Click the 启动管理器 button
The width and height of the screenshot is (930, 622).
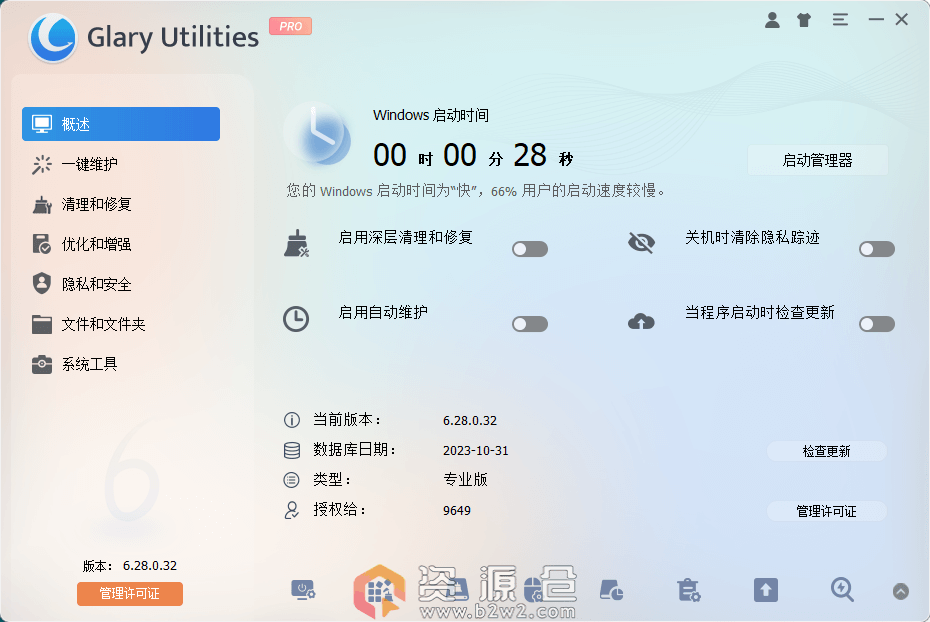pyautogui.click(x=817, y=160)
